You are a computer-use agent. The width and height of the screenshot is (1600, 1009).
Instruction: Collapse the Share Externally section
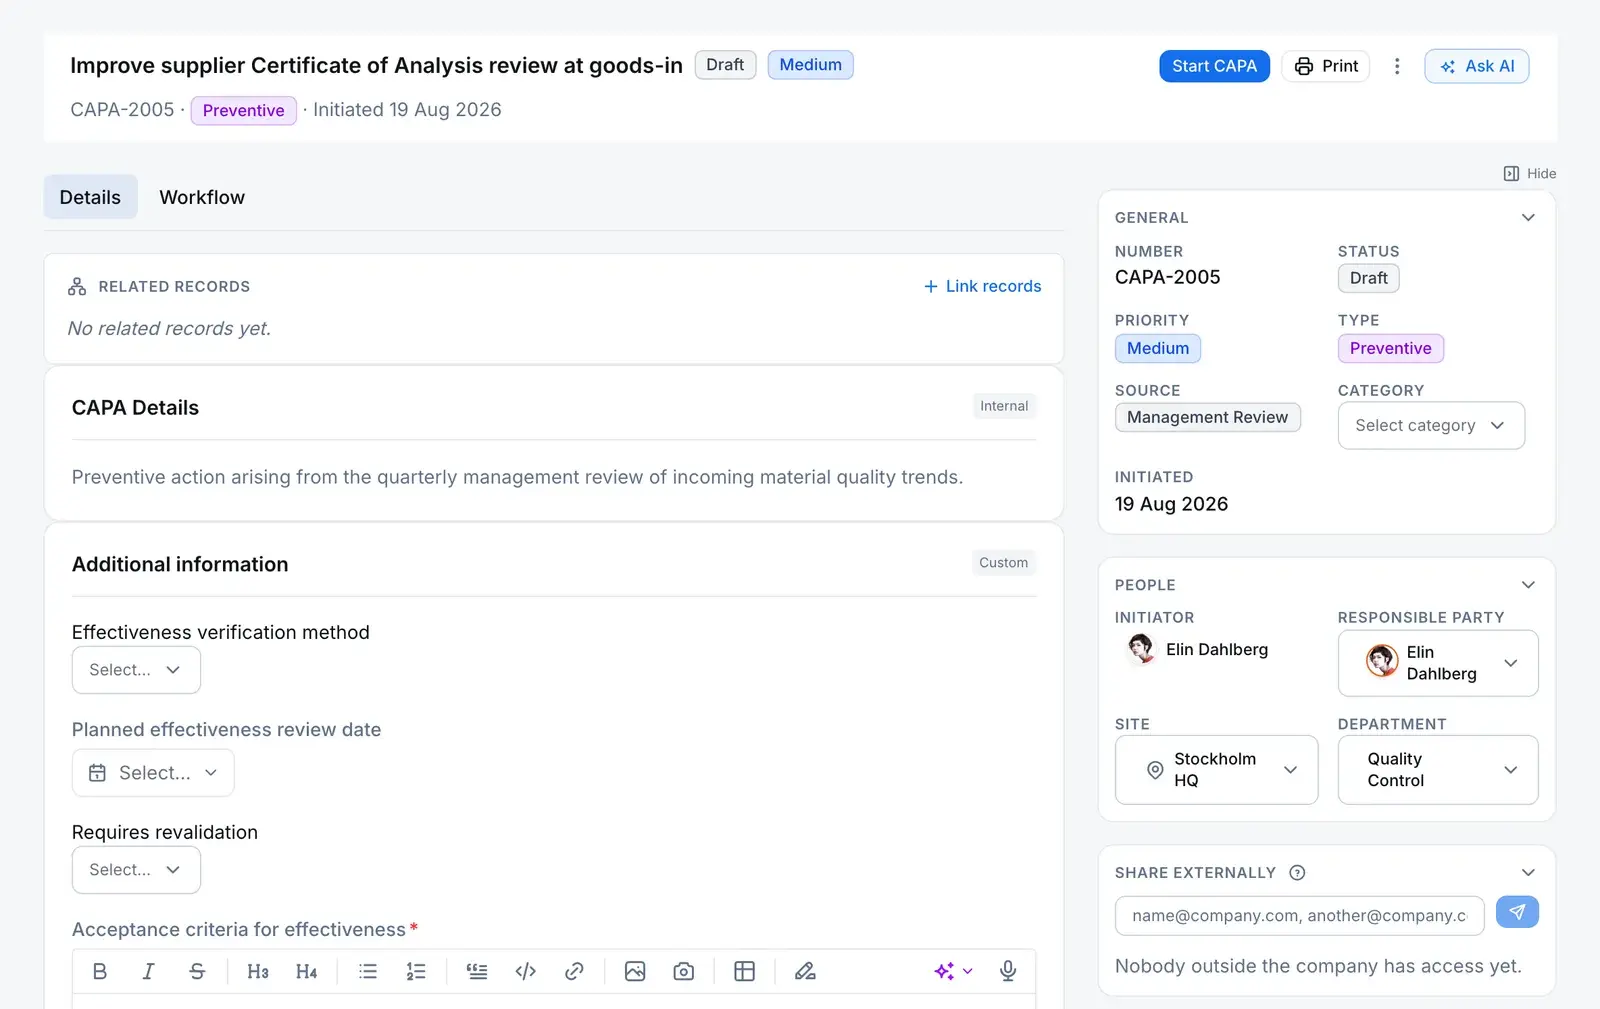pos(1528,873)
